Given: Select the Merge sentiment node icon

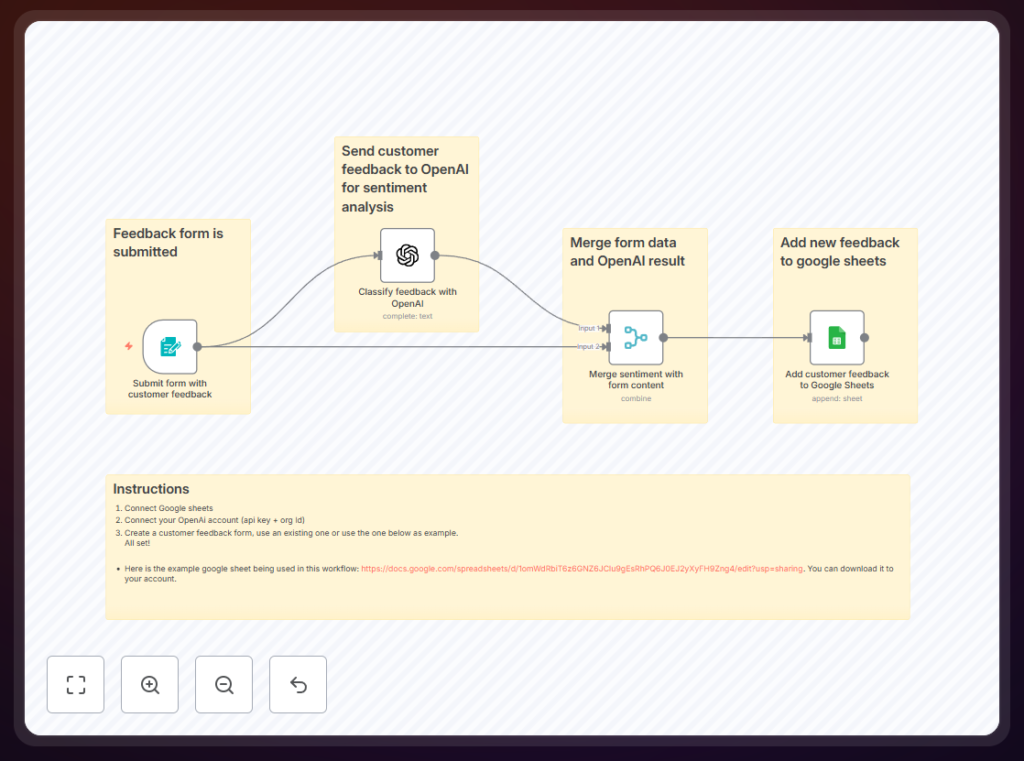Looking at the screenshot, I should point(635,337).
